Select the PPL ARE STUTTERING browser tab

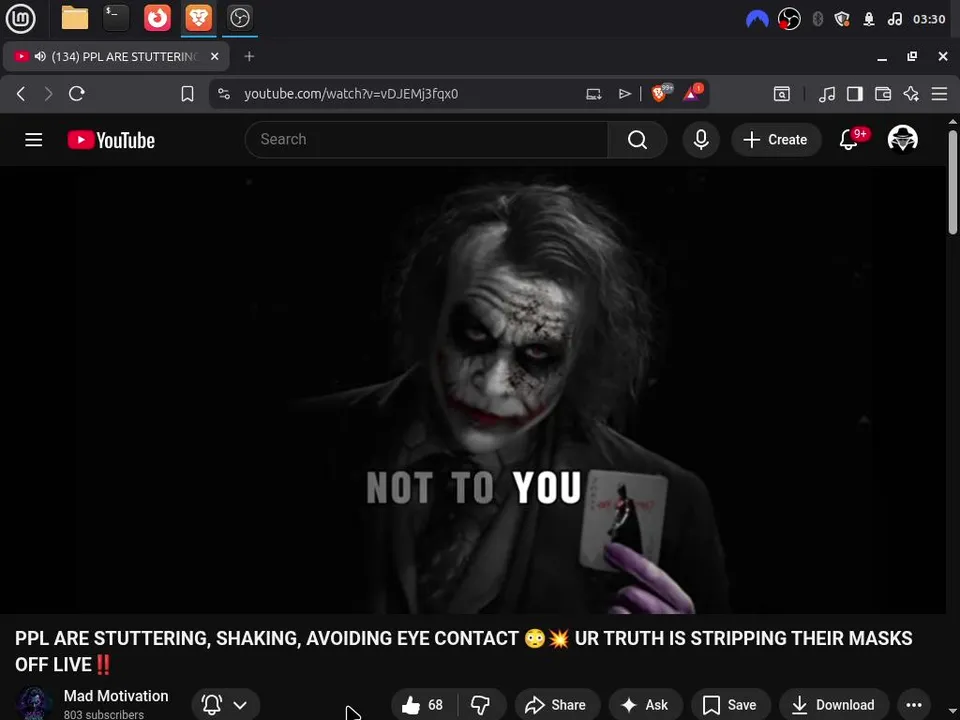click(116, 56)
